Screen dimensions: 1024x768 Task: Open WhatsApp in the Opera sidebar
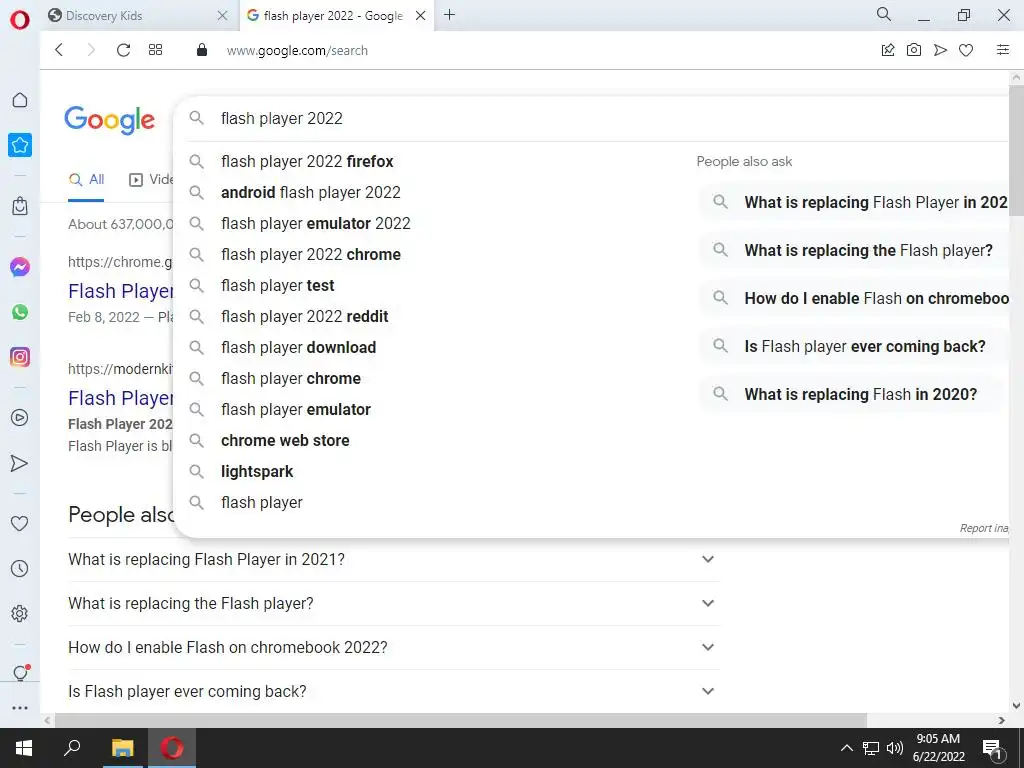(x=20, y=312)
